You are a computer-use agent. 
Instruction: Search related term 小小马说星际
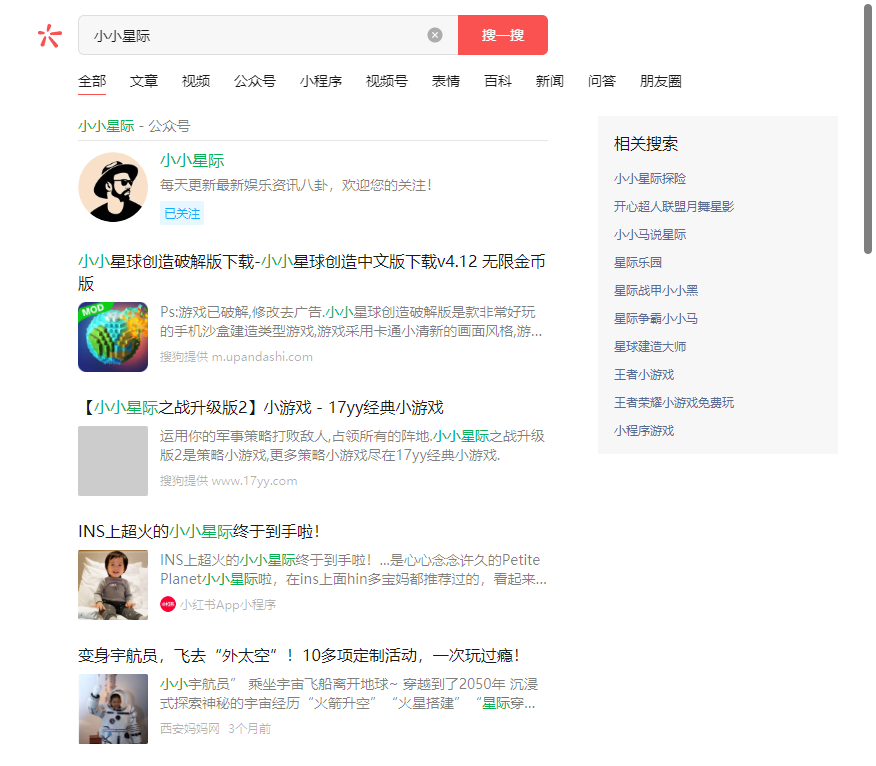pyautogui.click(x=650, y=235)
